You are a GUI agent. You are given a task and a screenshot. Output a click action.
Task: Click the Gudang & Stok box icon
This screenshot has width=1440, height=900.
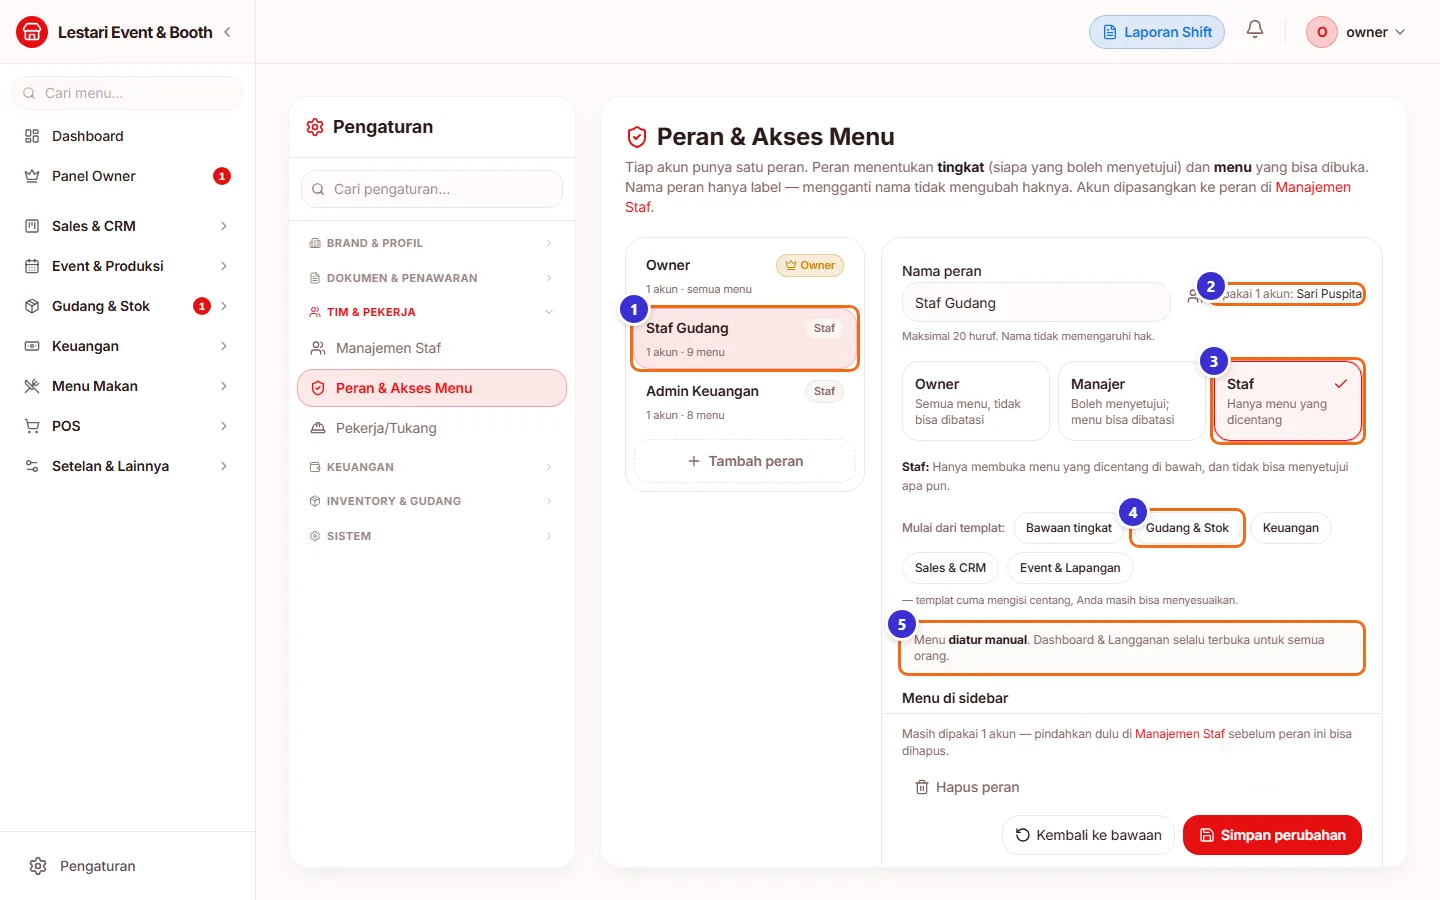coord(32,306)
